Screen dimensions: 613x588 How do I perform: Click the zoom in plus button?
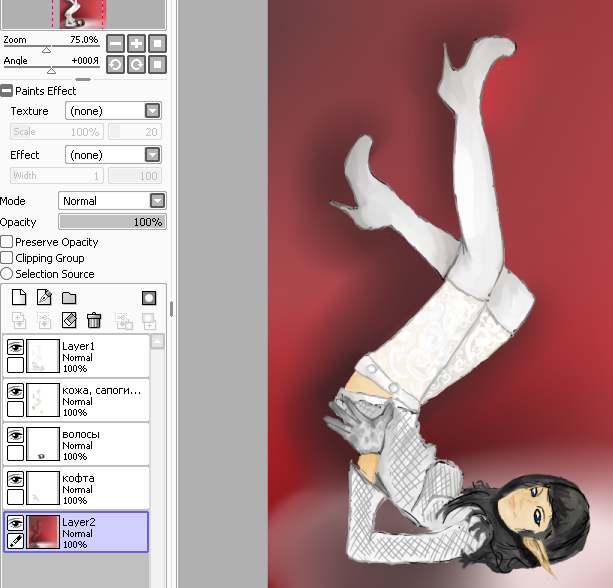[136, 43]
